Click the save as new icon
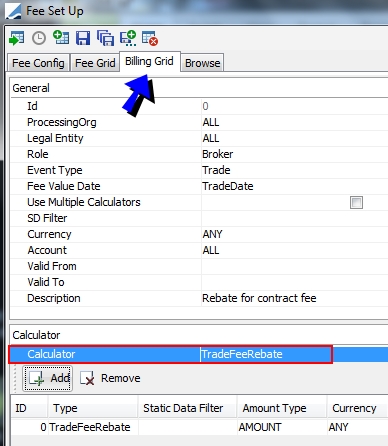 (128, 38)
